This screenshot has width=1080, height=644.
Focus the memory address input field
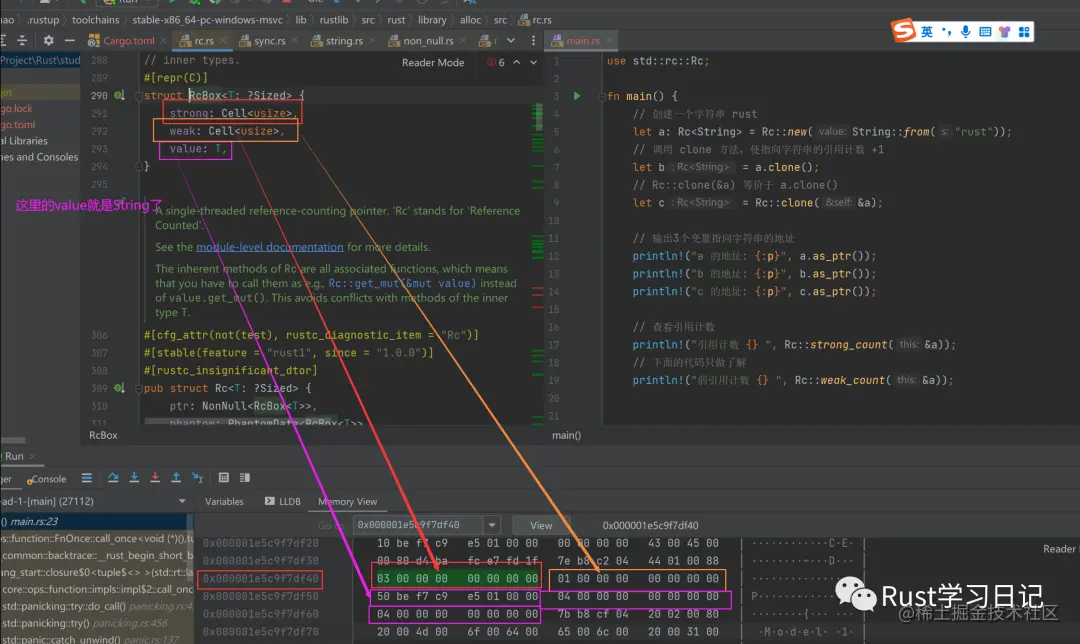tap(418, 525)
